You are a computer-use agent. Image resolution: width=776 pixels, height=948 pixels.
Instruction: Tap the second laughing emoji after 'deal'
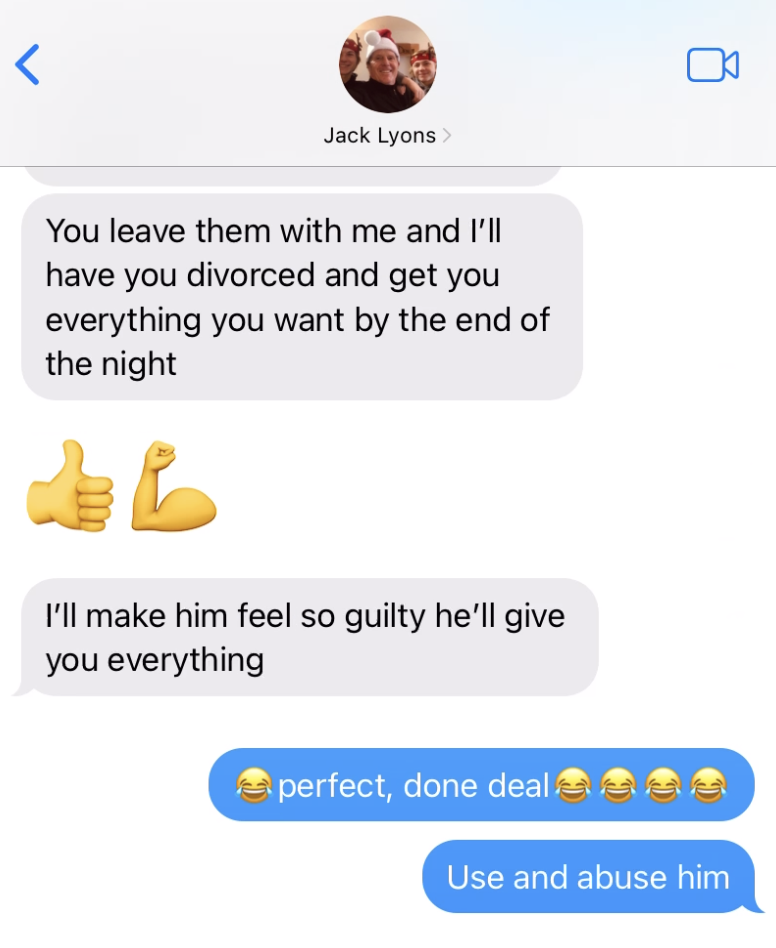pyautogui.click(x=618, y=785)
